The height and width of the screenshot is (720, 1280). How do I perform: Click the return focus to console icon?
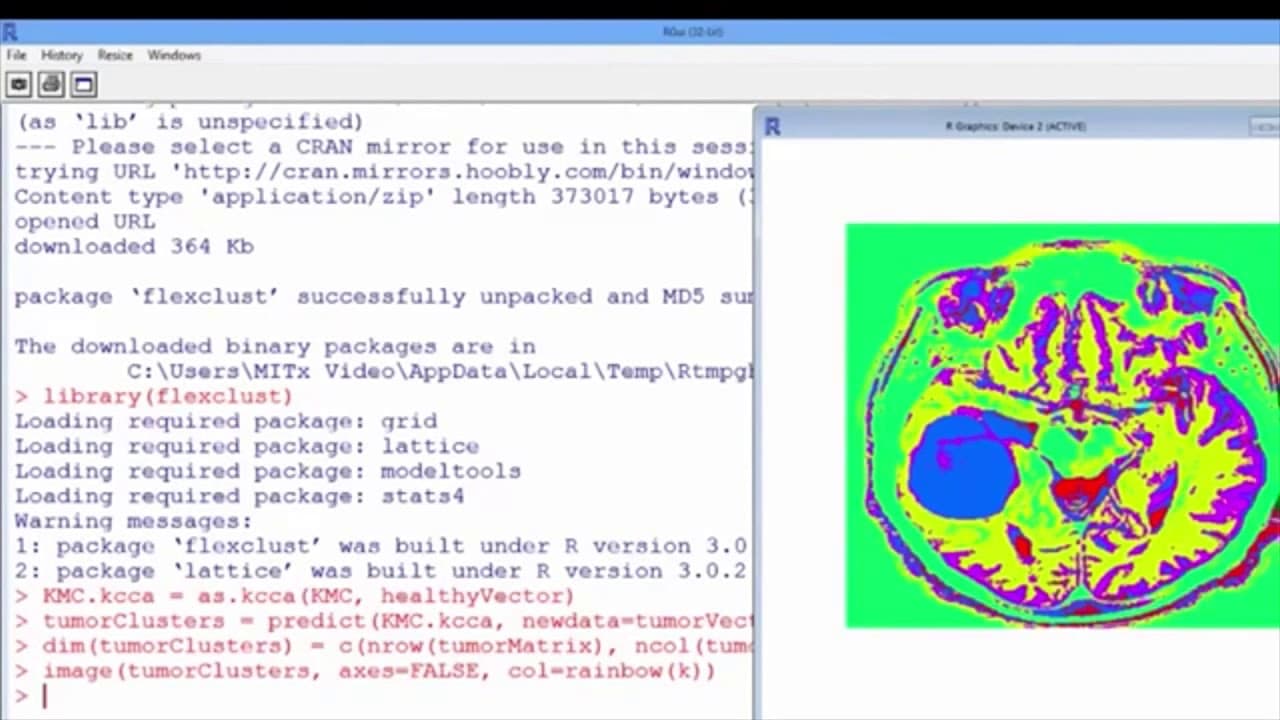83,85
